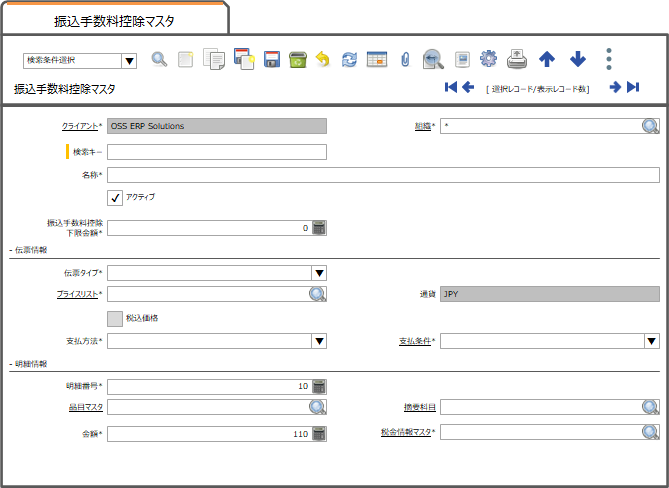Toggle the 税込価格 checkbox

click(x=115, y=319)
